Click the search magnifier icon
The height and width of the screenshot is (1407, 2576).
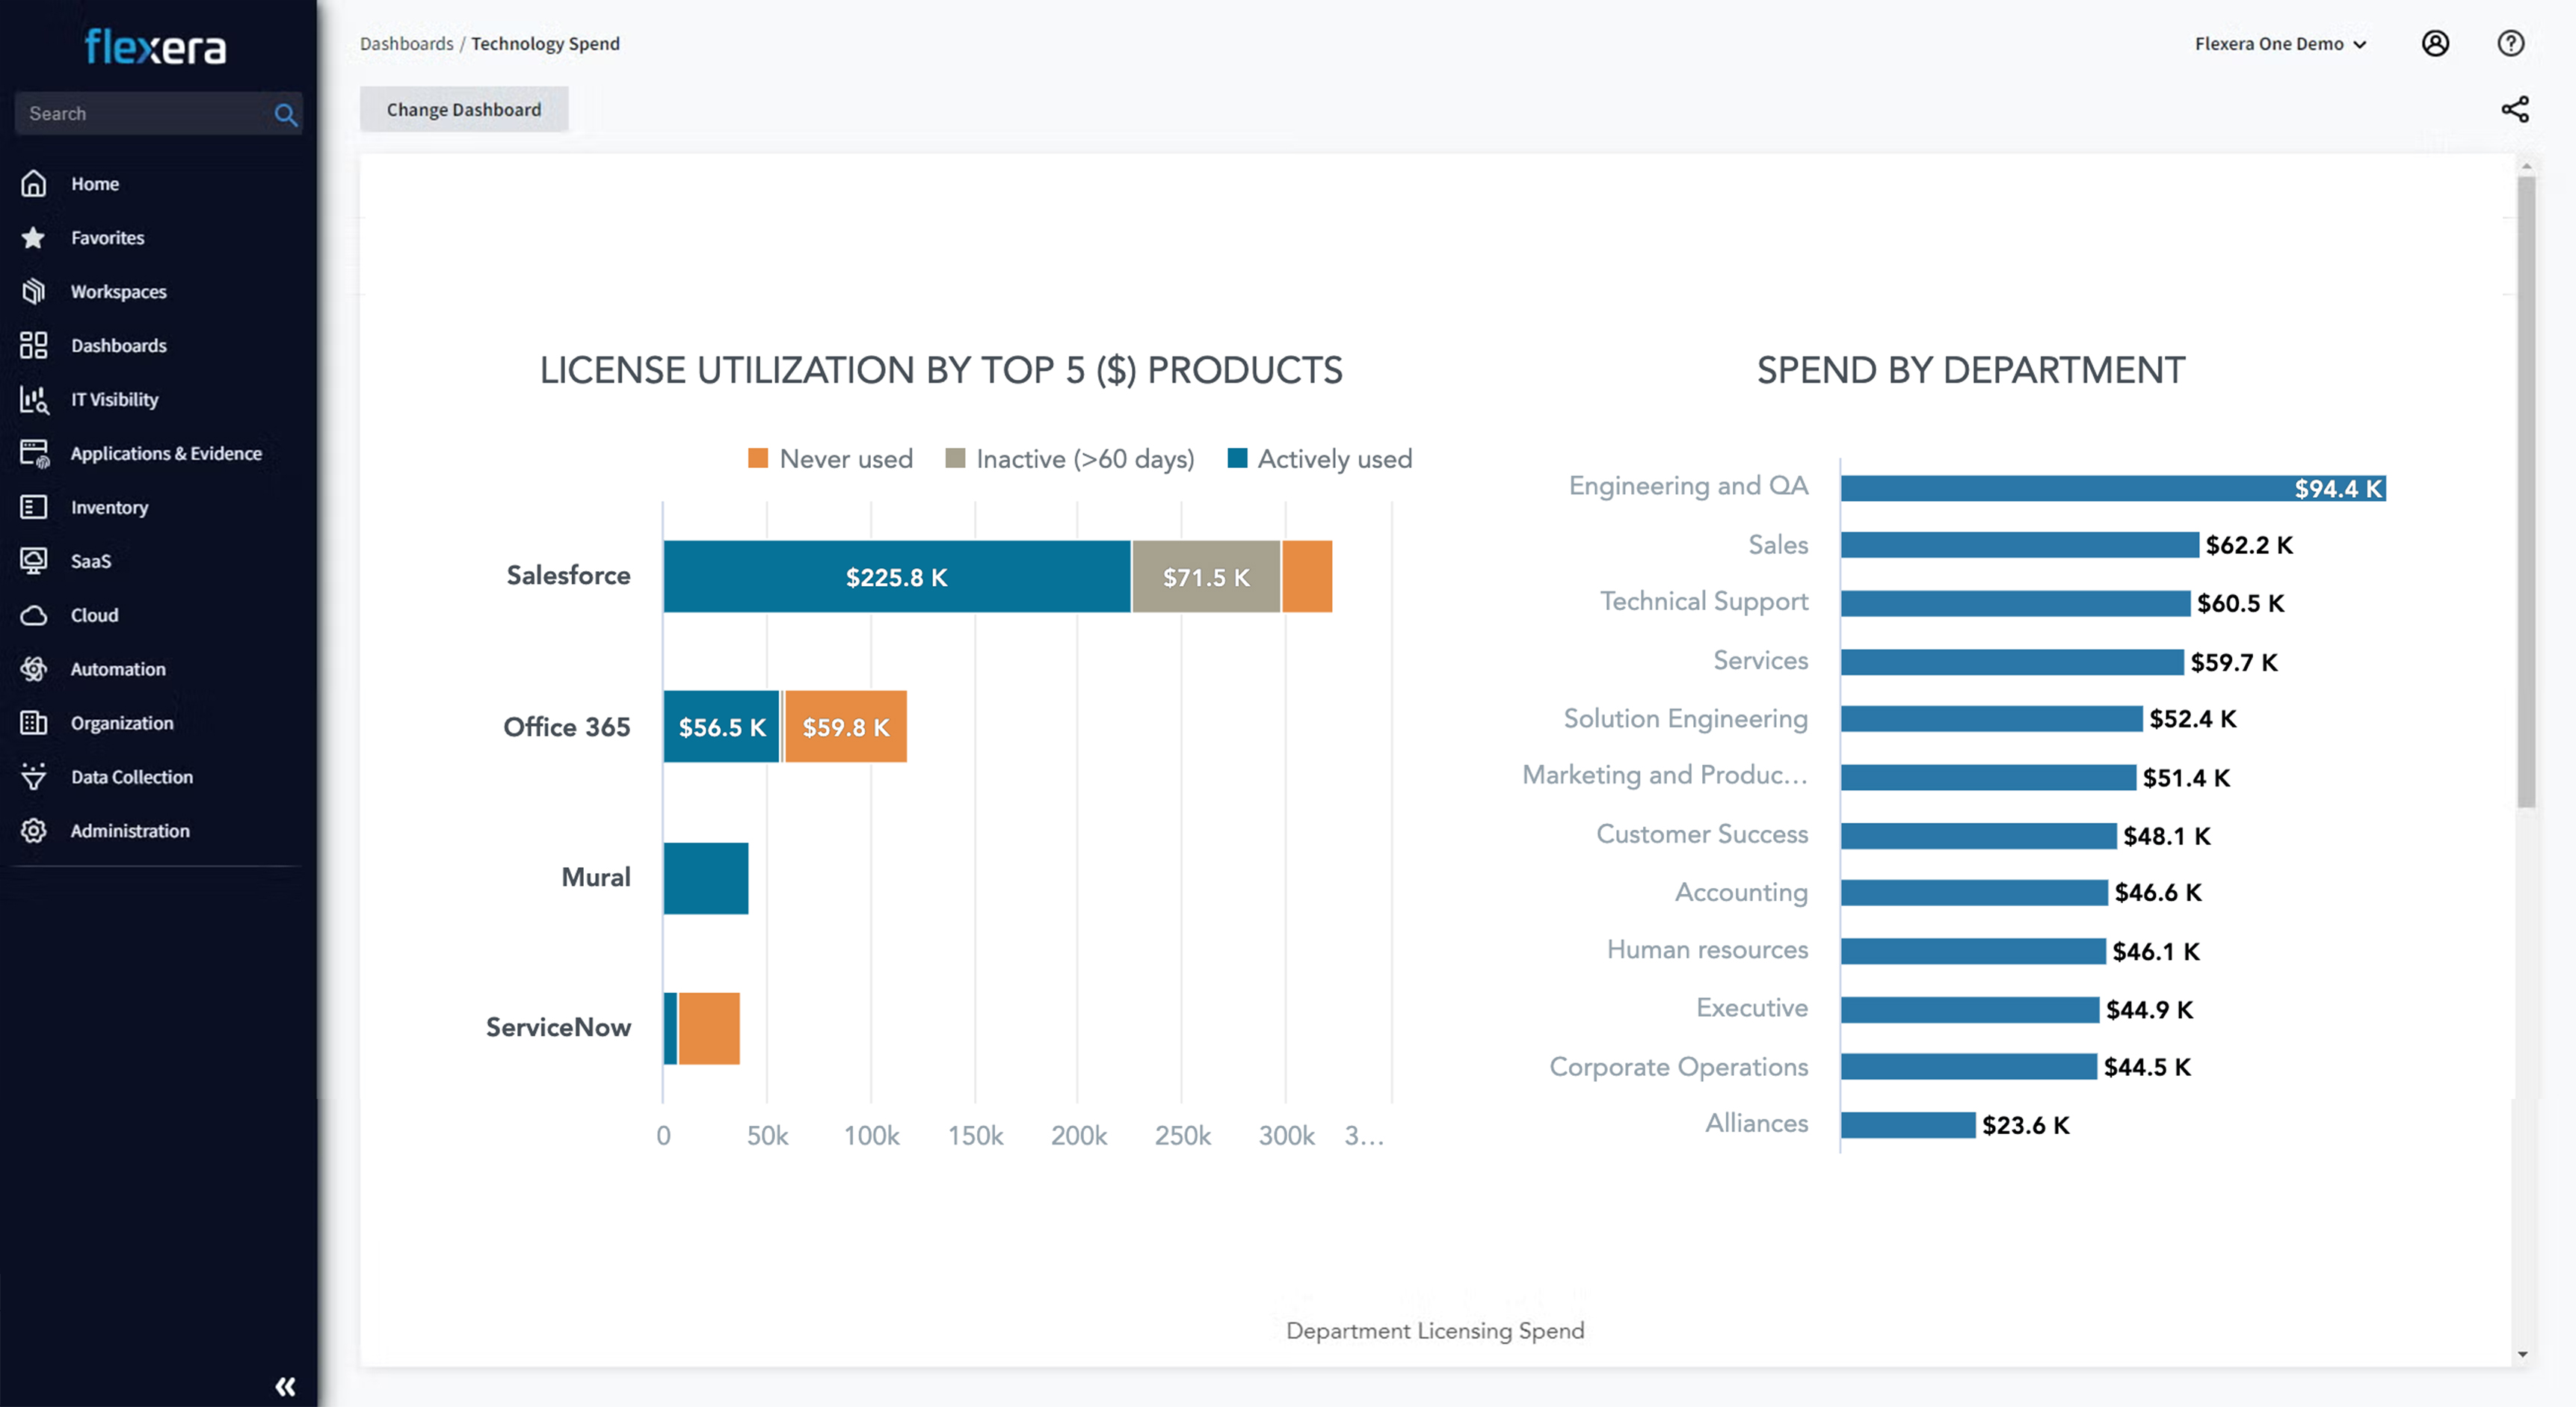pos(285,114)
